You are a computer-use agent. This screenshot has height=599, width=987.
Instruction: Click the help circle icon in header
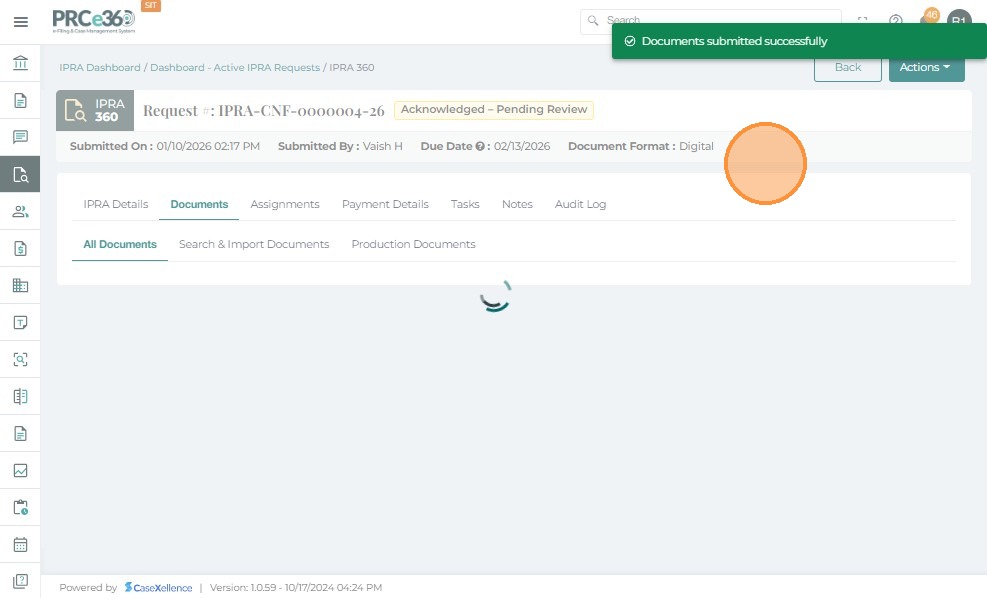(x=896, y=20)
